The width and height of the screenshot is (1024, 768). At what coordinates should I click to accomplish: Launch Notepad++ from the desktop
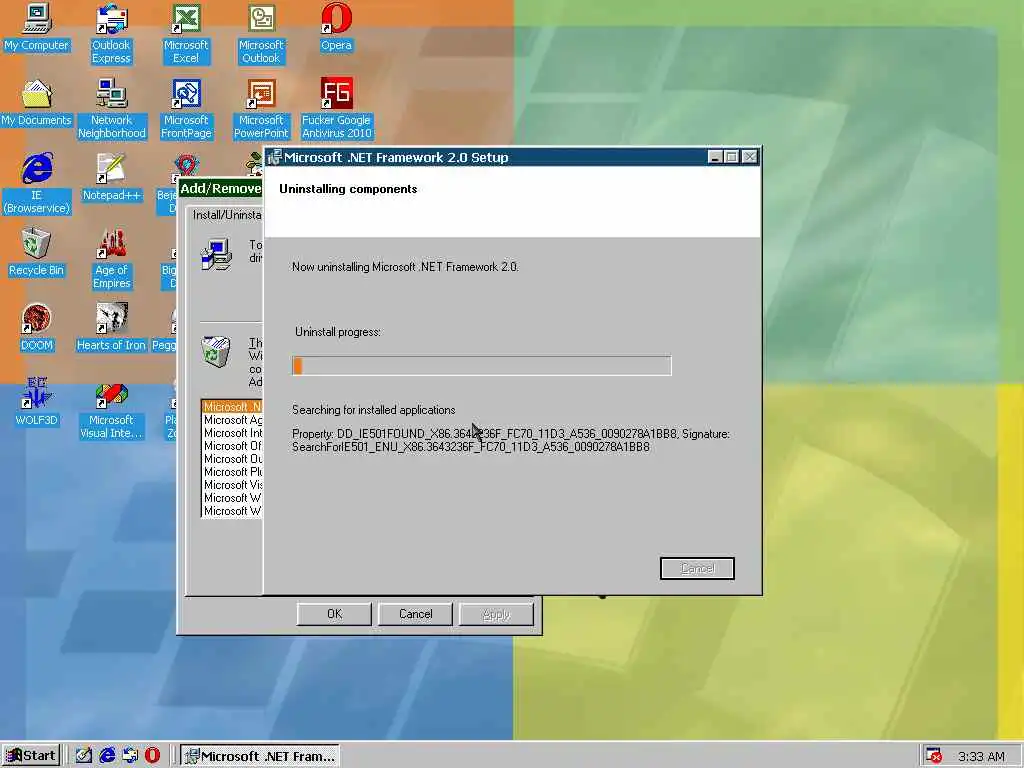coord(112,178)
